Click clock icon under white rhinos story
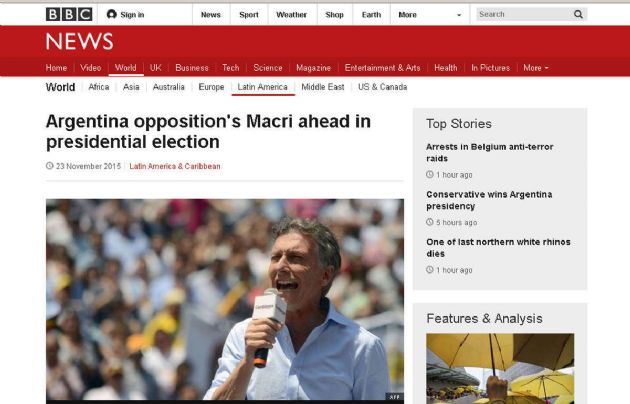The image size is (630, 404). click(430, 270)
